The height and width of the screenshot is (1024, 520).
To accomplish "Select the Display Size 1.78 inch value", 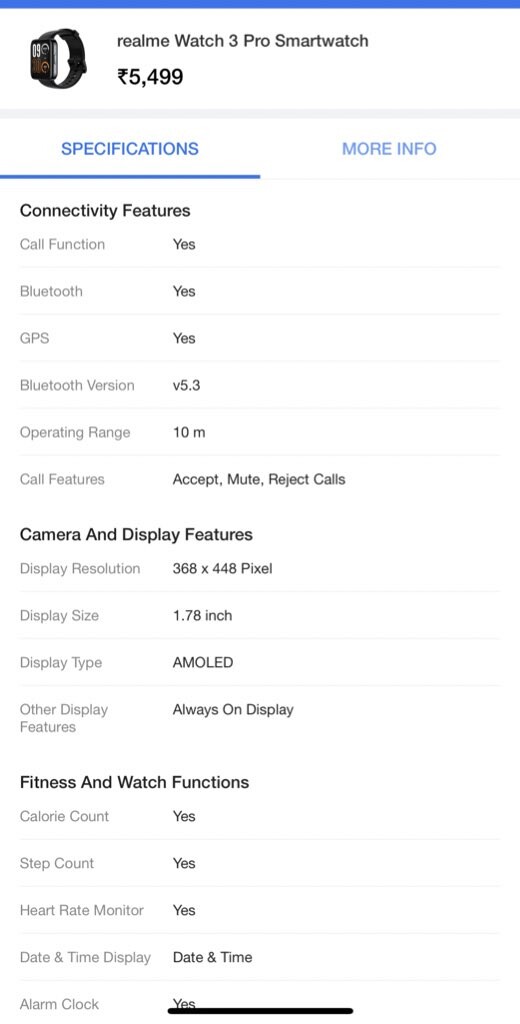I will (203, 616).
